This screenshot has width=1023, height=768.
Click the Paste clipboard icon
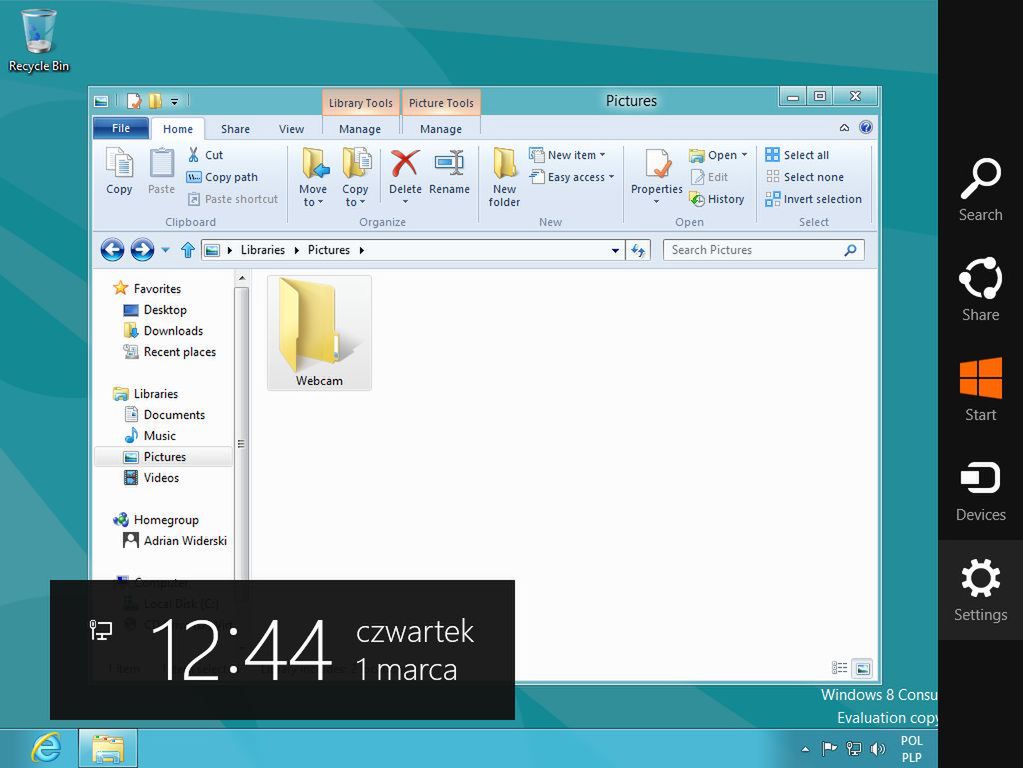pos(161,171)
